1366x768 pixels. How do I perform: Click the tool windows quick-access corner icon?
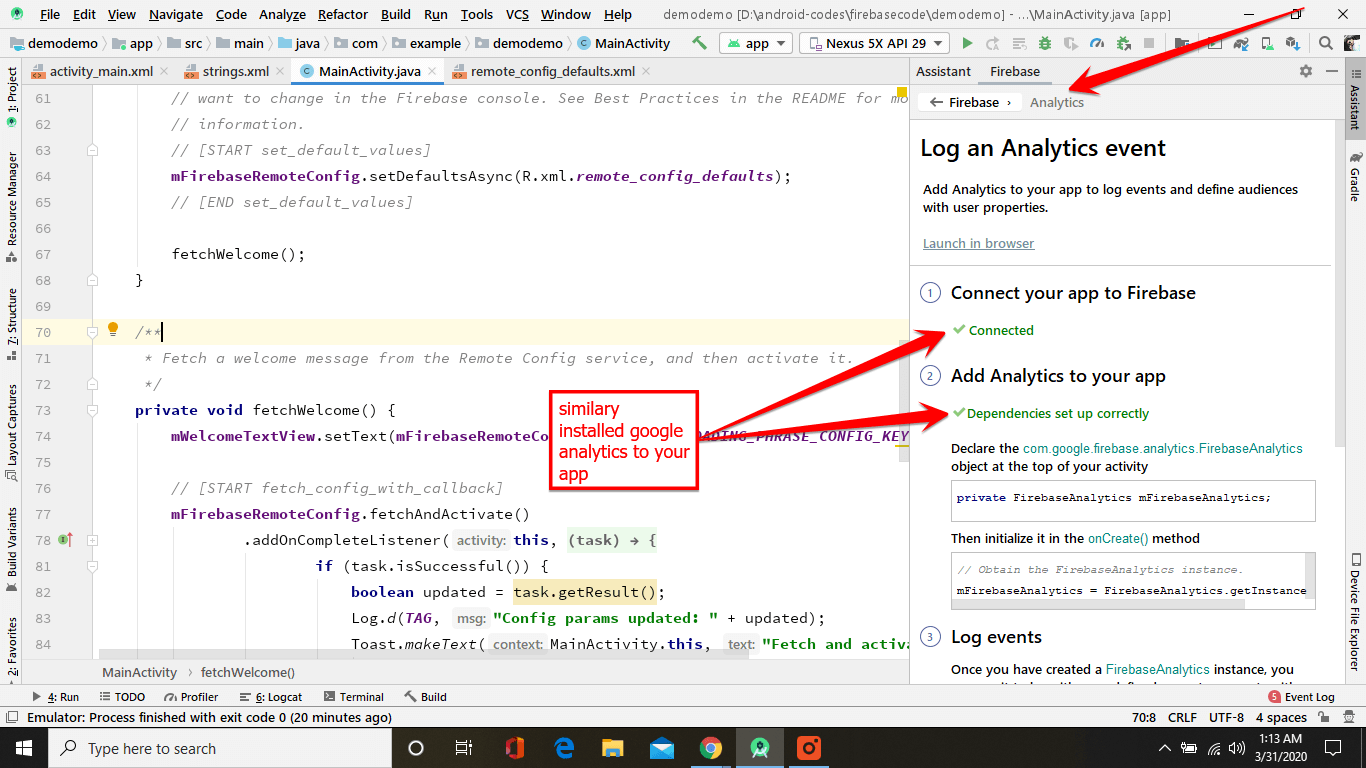[11, 717]
